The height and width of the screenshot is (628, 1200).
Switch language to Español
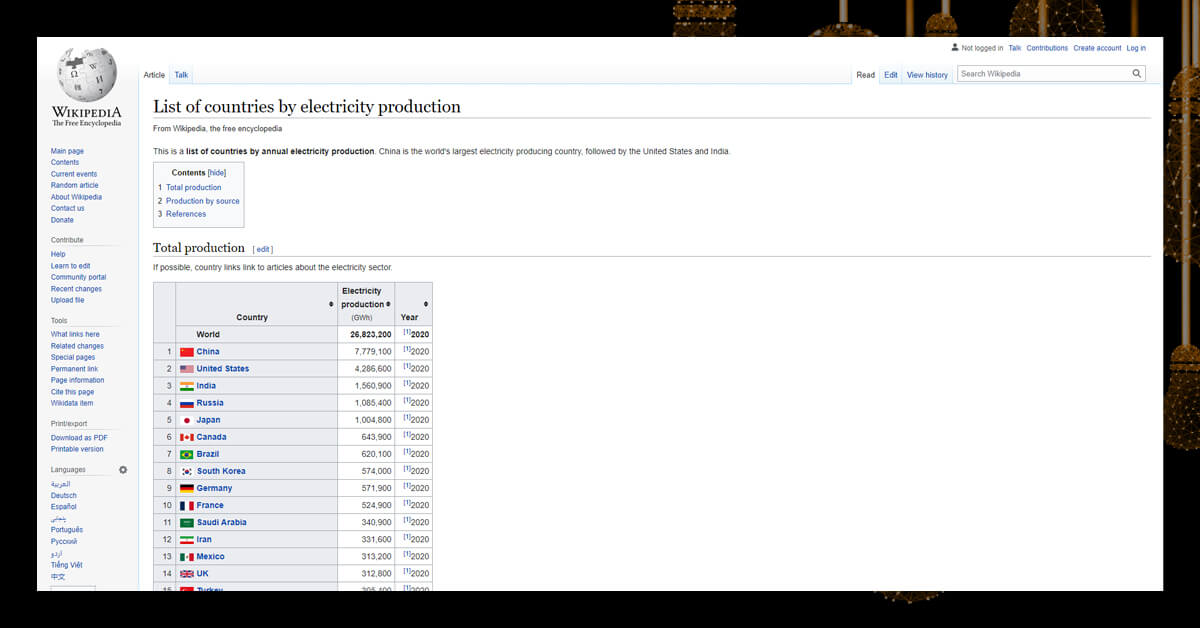click(x=64, y=507)
